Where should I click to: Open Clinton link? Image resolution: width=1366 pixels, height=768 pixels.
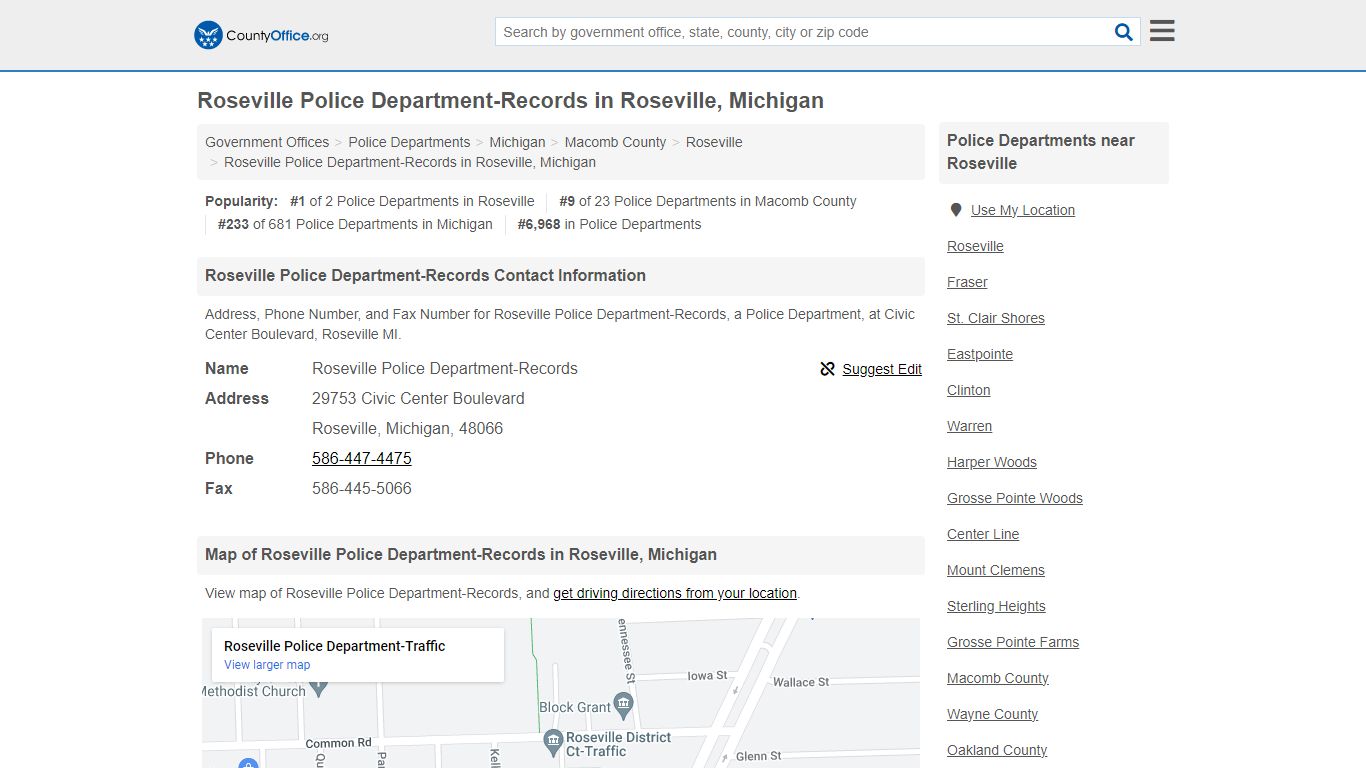[969, 390]
